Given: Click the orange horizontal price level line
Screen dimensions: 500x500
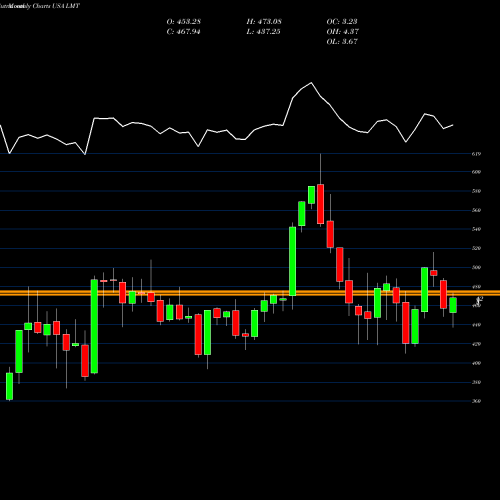Looking at the screenshot, I should click(x=250, y=293).
